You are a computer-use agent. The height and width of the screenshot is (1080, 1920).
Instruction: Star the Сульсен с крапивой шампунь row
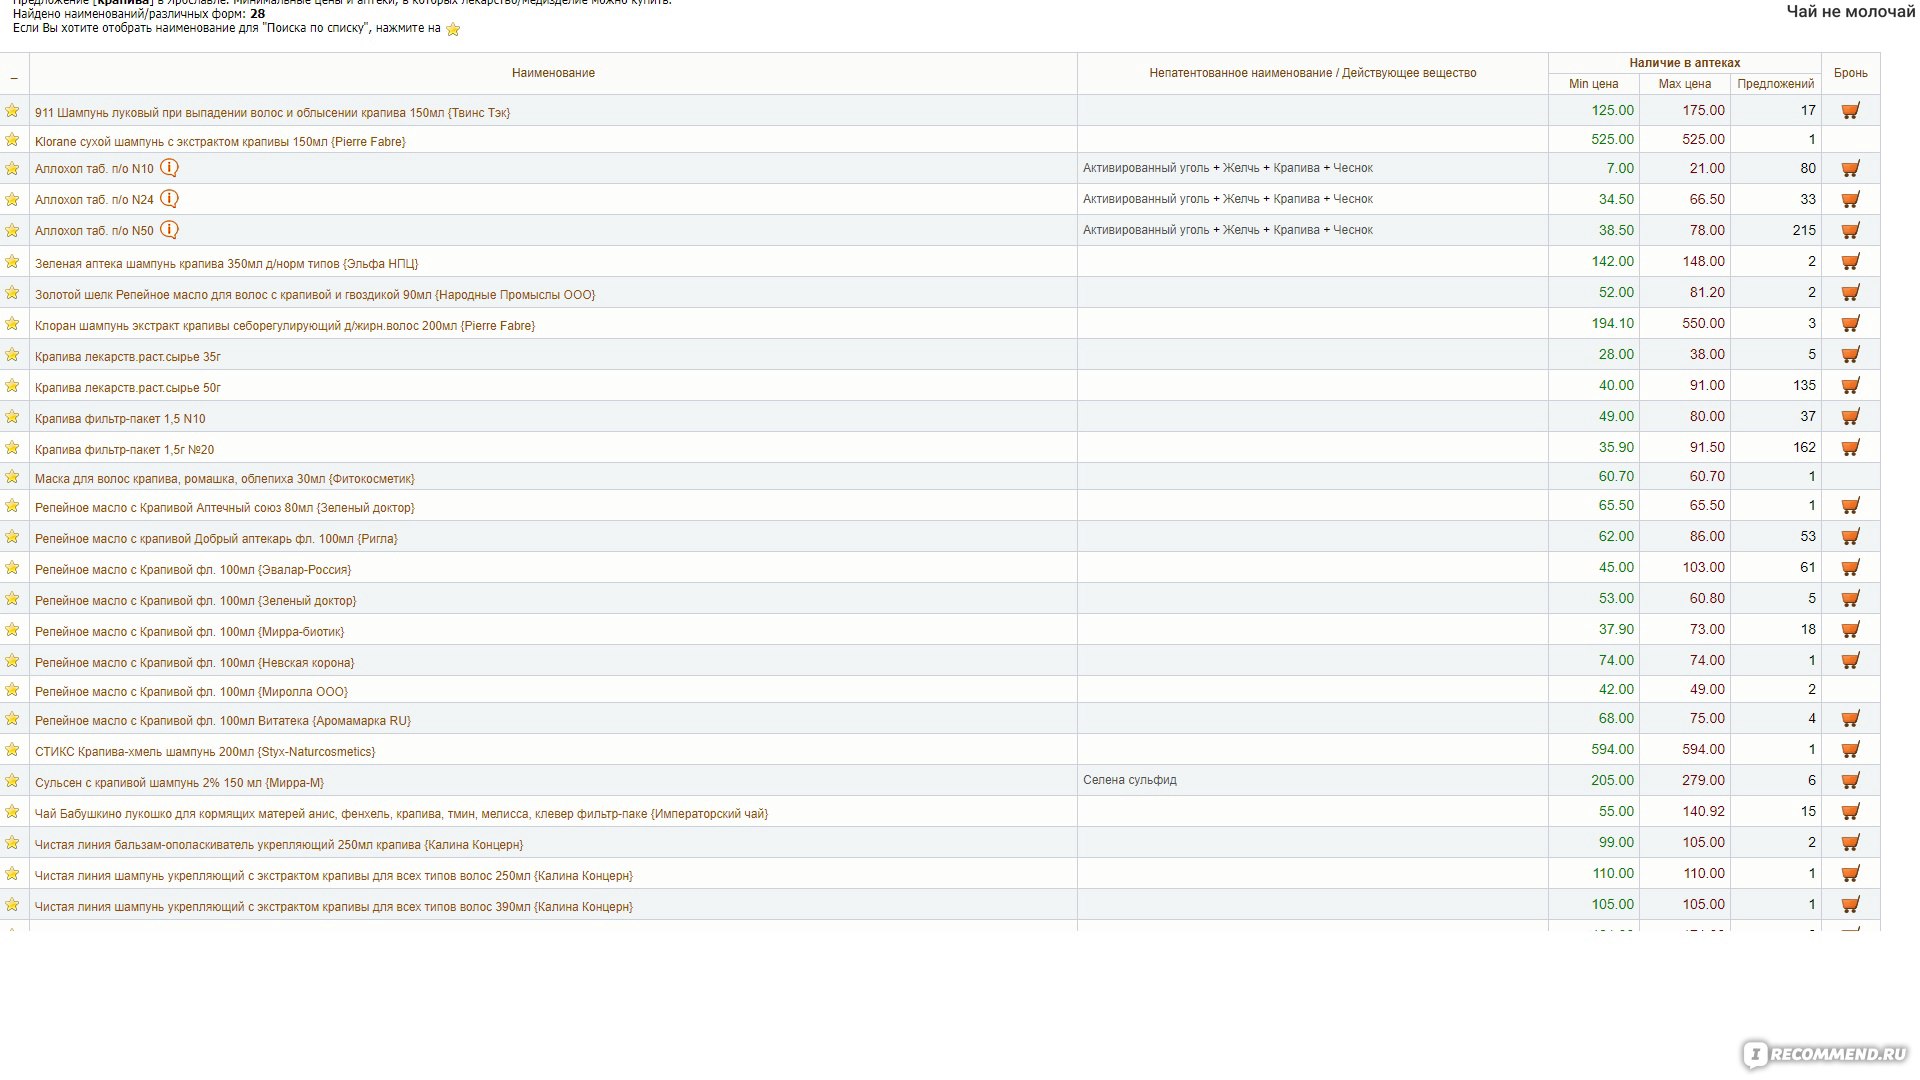click(x=12, y=780)
